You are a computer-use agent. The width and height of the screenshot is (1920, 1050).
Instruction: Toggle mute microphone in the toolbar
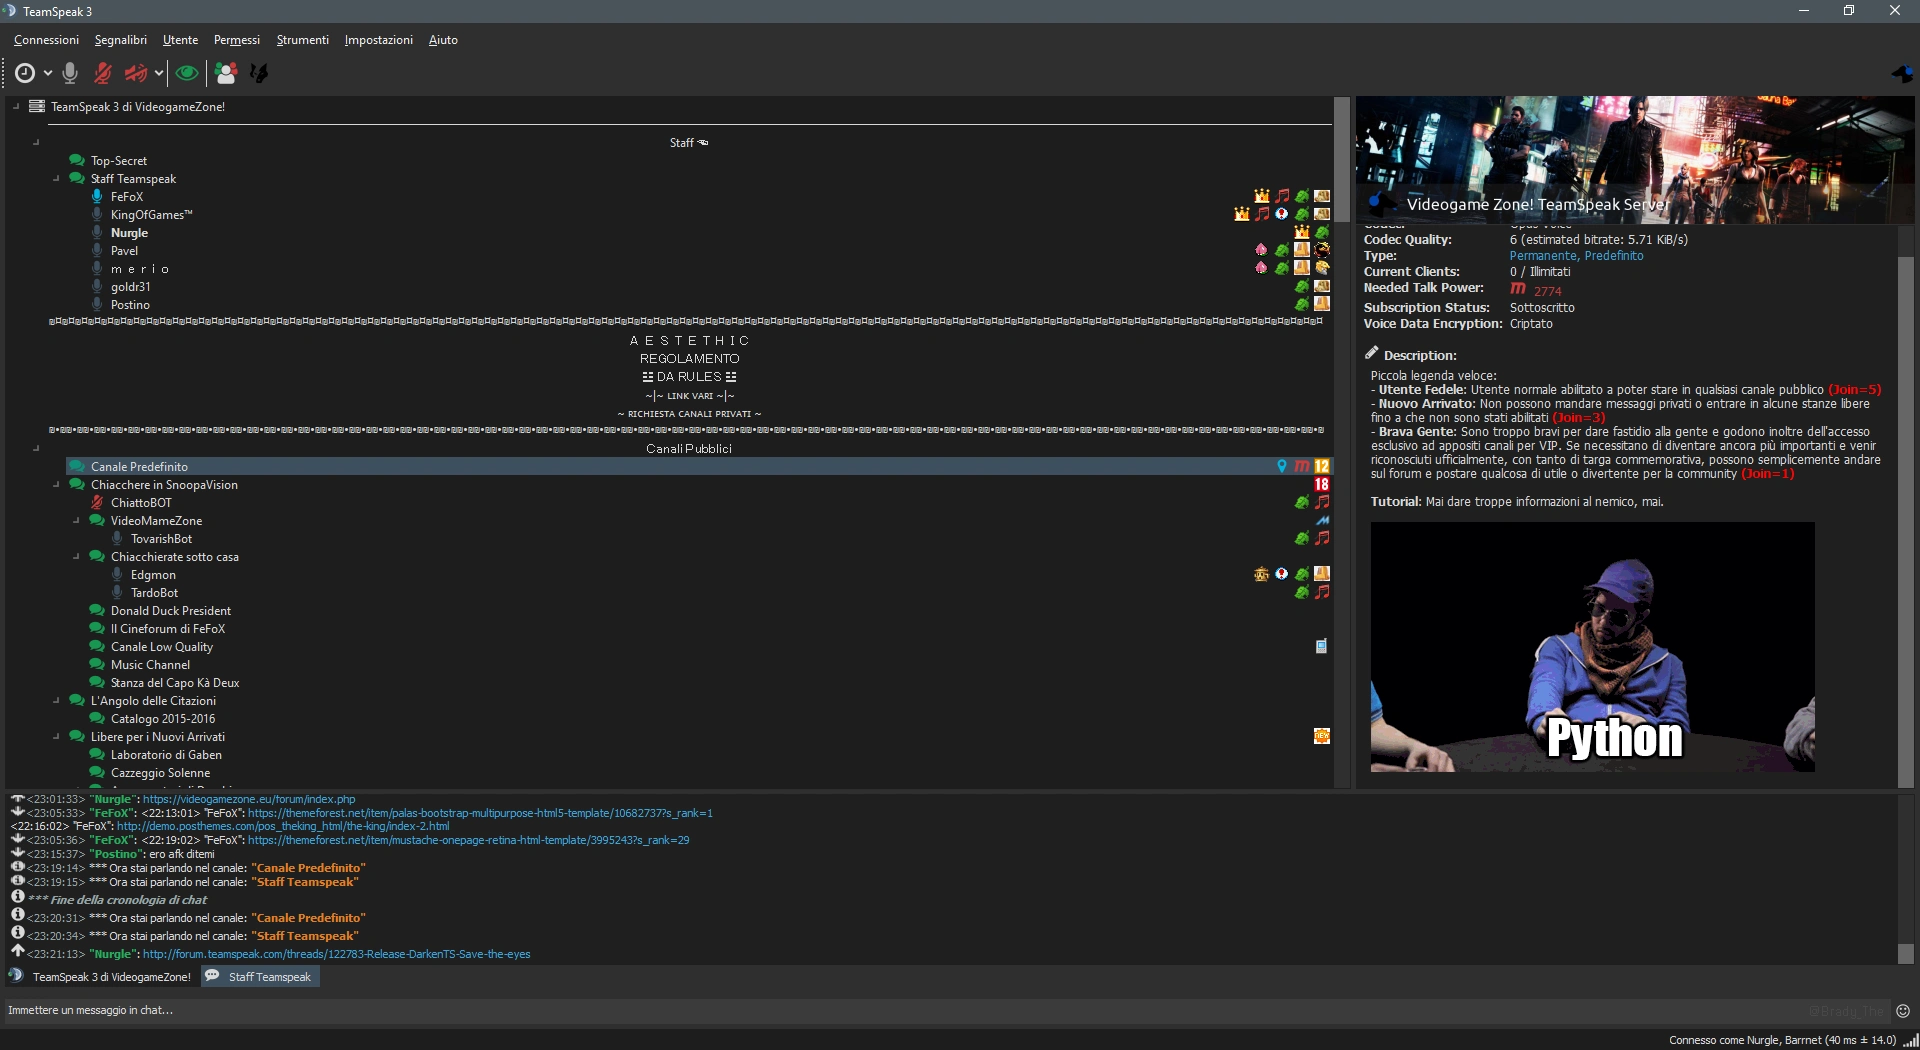coord(102,73)
